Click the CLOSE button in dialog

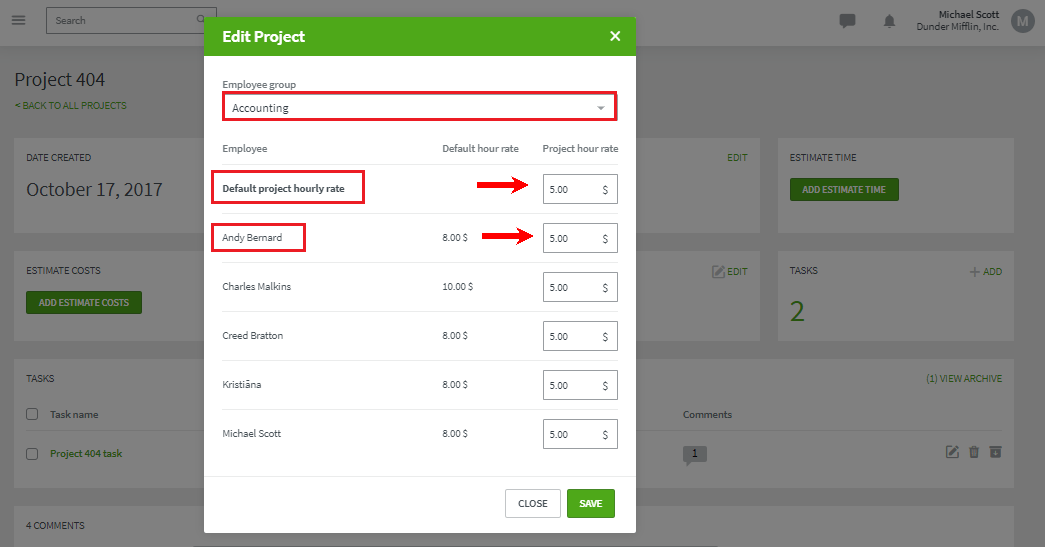point(532,504)
